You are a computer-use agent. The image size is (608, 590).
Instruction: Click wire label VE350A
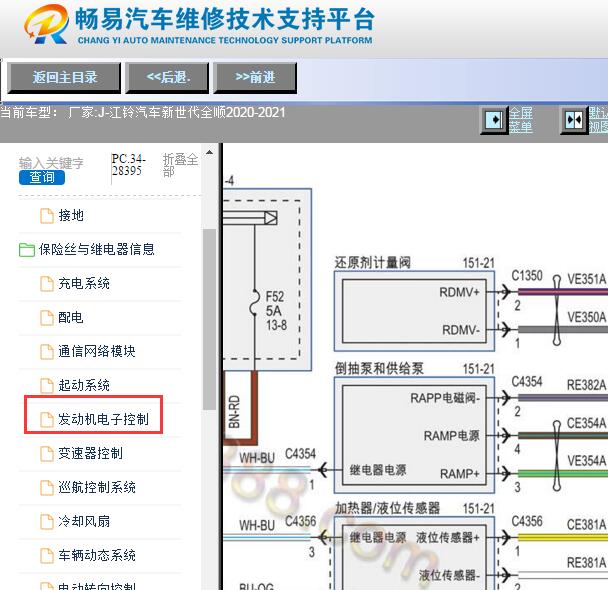tap(586, 317)
